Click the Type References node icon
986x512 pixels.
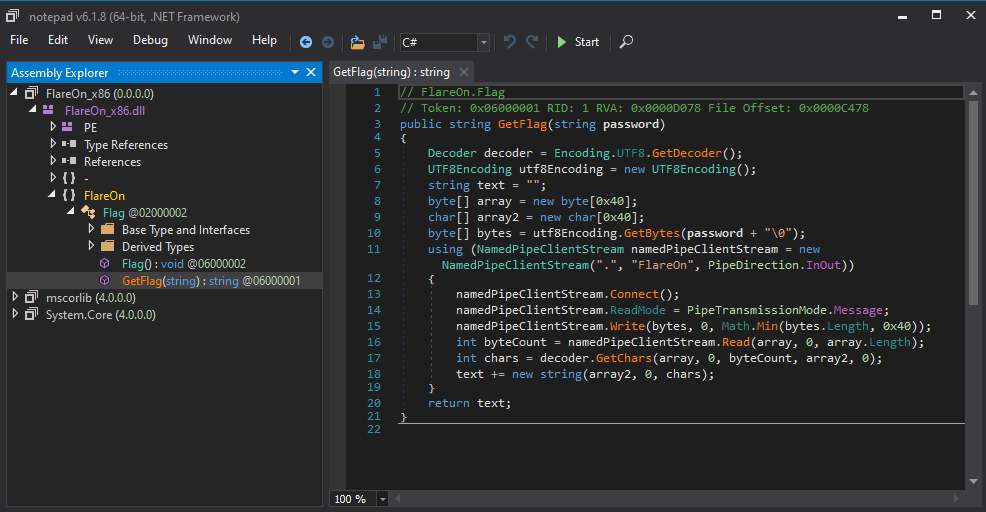click(69, 144)
